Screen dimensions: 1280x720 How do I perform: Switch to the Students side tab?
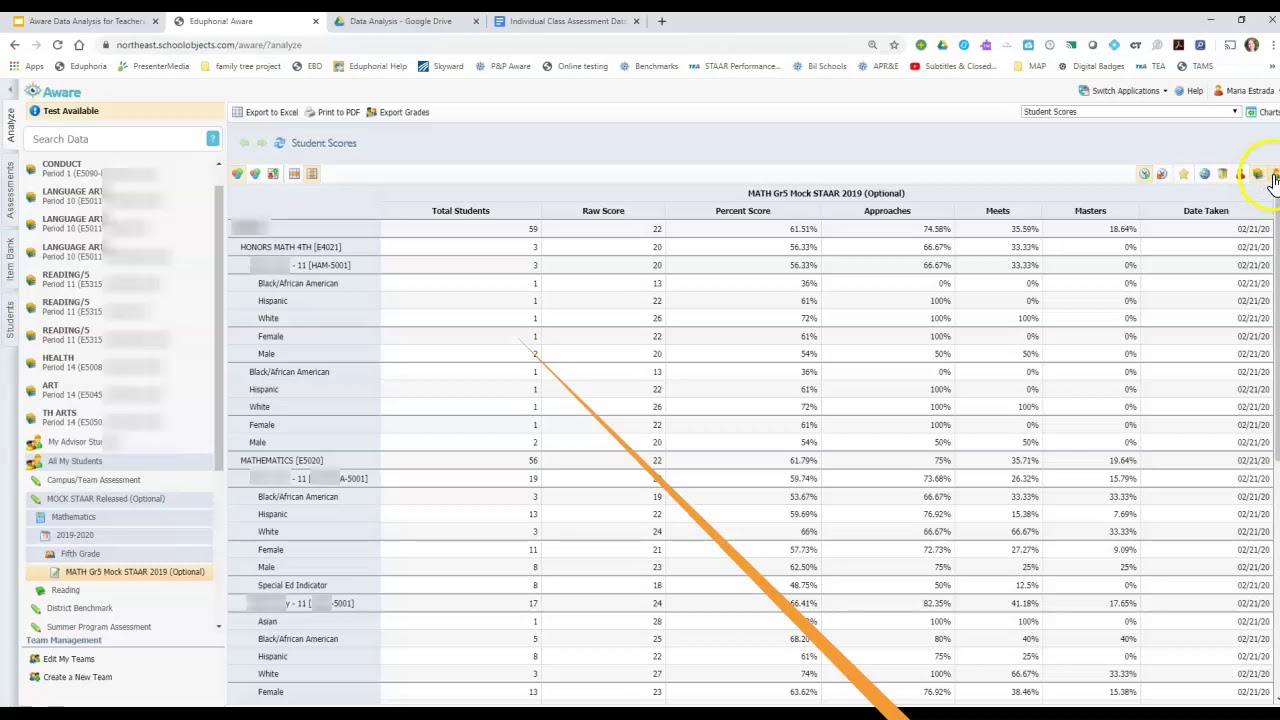tap(11, 319)
